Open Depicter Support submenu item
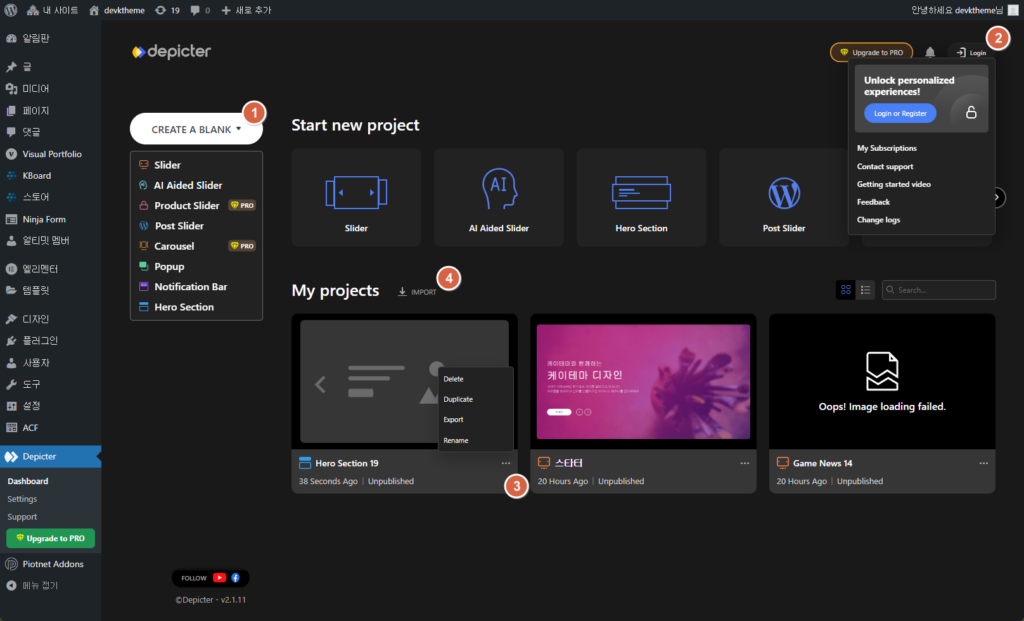Screen dimensions: 1024x621 22,517
